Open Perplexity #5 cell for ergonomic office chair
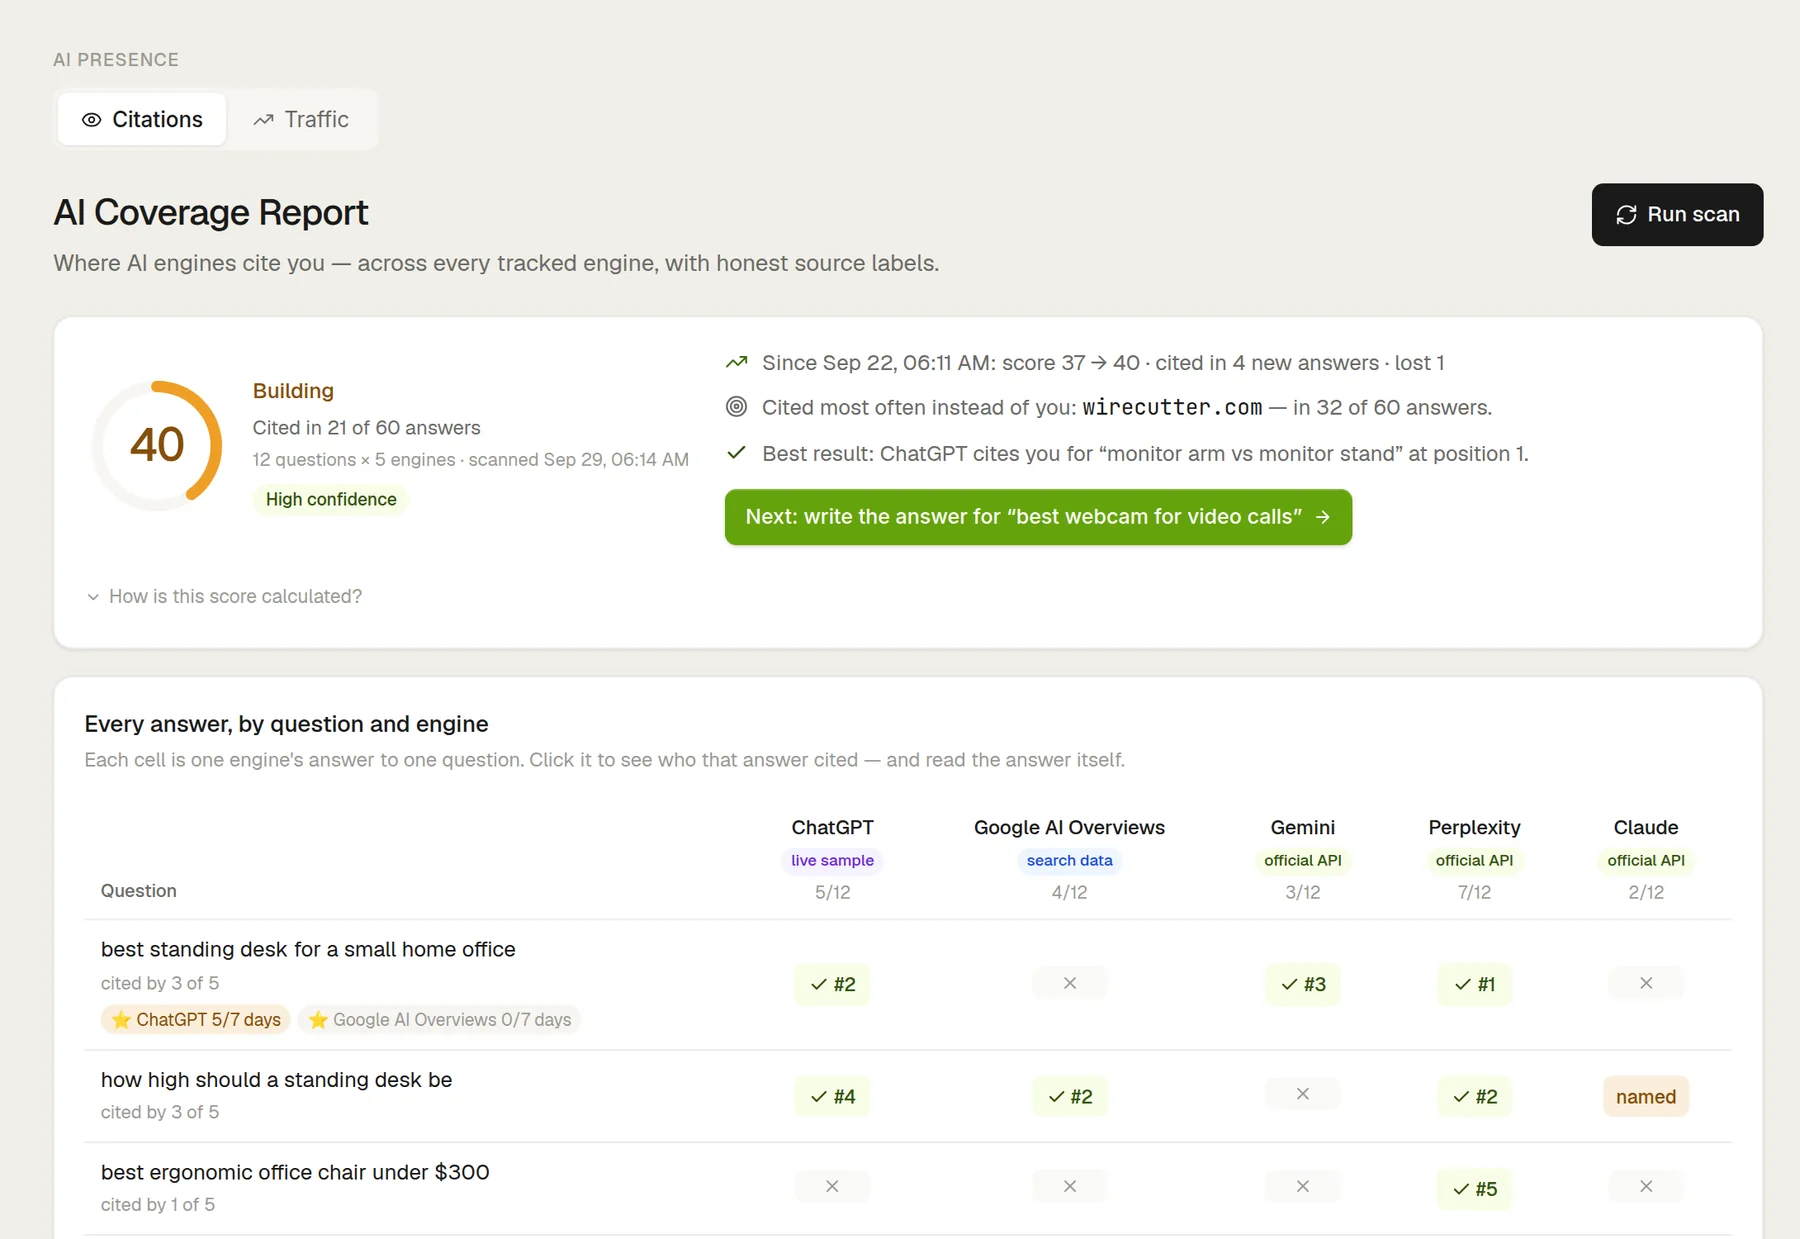This screenshot has height=1239, width=1800. pos(1474,1189)
